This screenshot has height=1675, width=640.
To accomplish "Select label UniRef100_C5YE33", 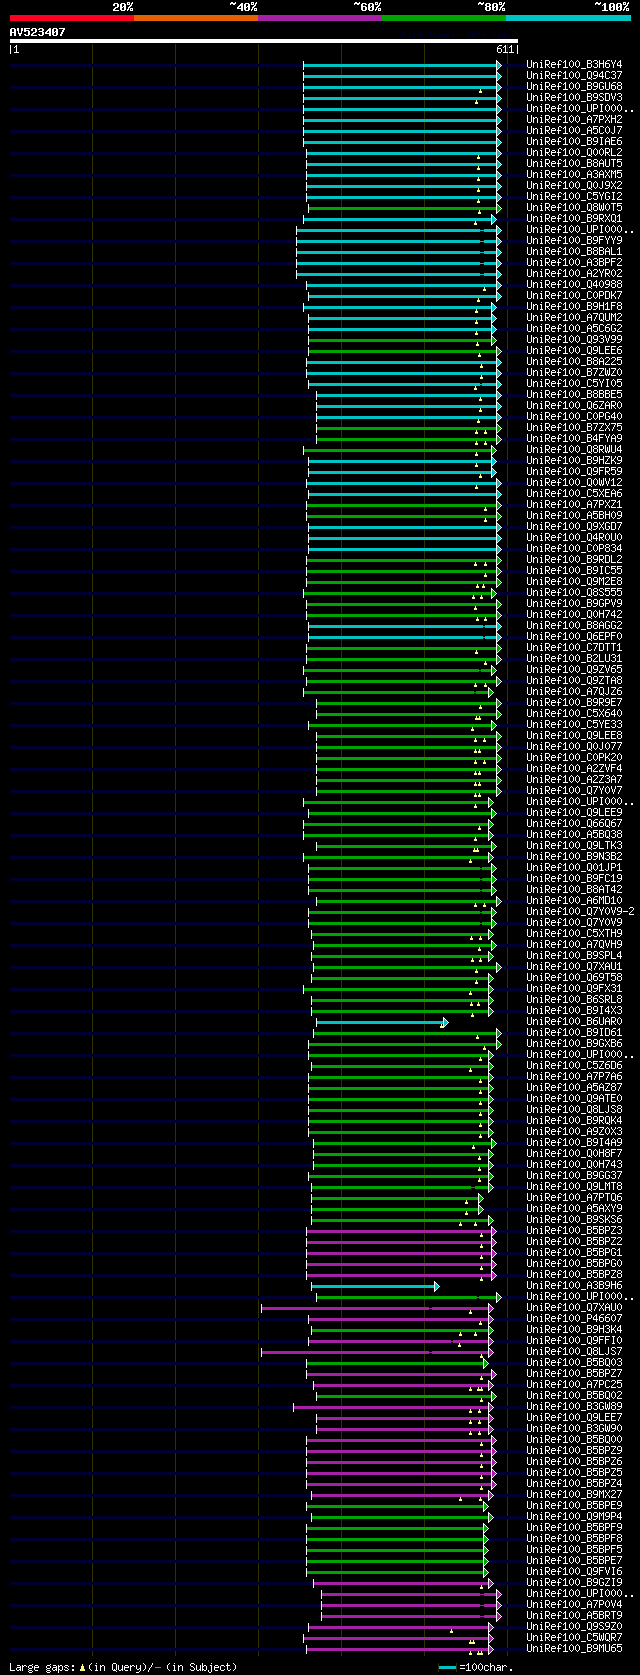I will [x=574, y=725].
